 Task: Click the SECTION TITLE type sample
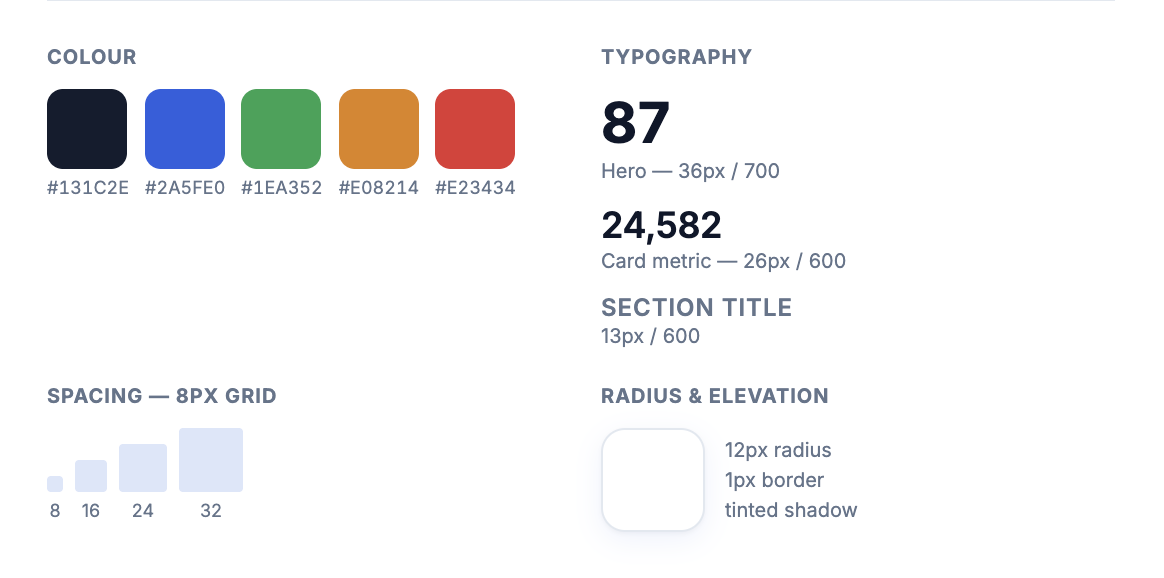tap(696, 307)
